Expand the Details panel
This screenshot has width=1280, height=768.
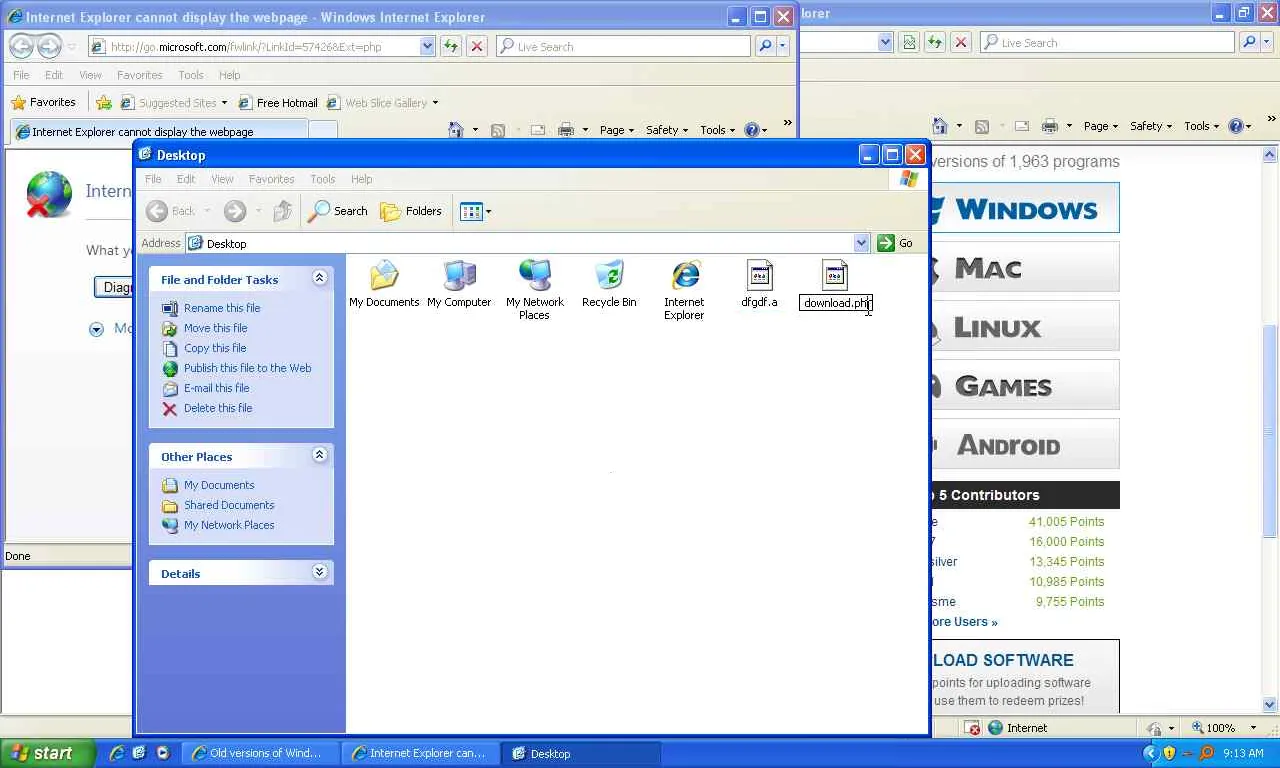coord(320,572)
